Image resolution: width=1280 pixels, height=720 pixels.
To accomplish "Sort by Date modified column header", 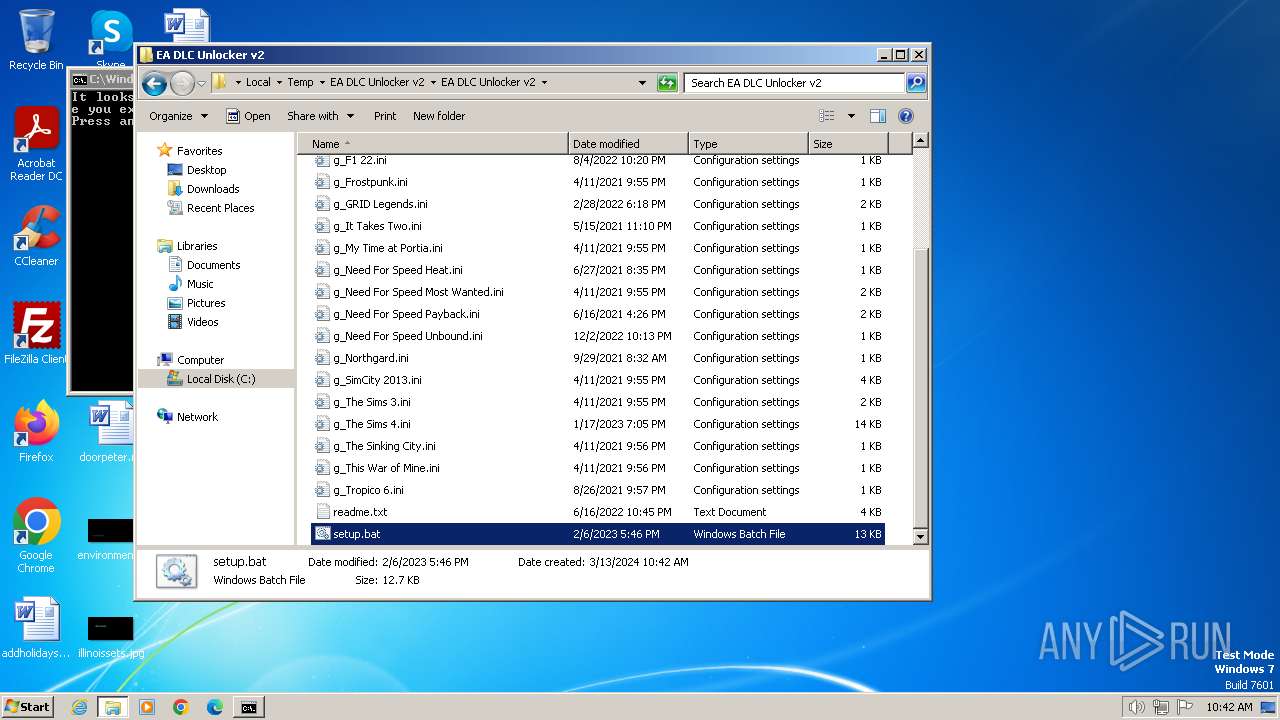I will click(x=628, y=144).
